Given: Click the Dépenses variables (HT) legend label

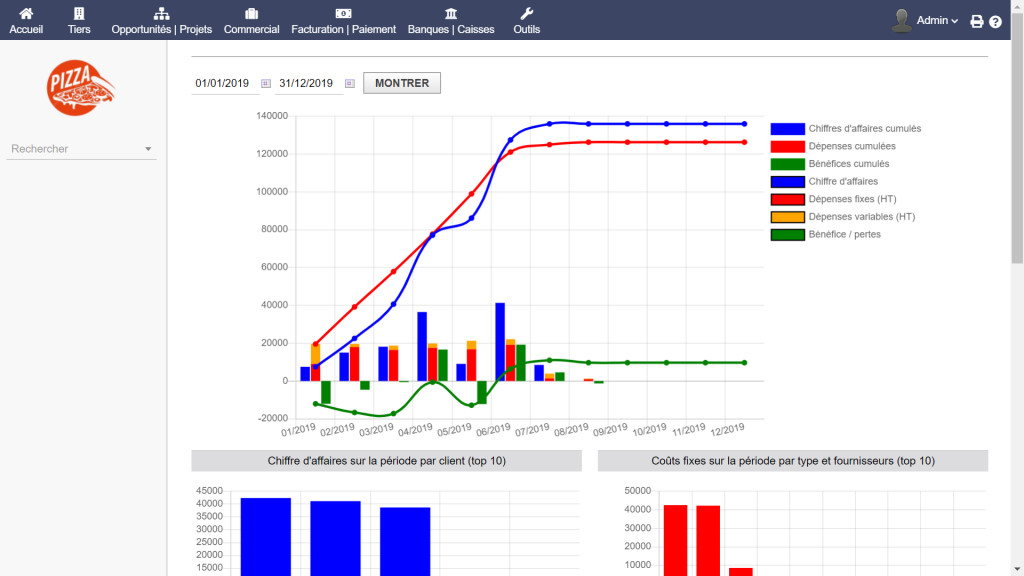Looking at the screenshot, I should [861, 217].
